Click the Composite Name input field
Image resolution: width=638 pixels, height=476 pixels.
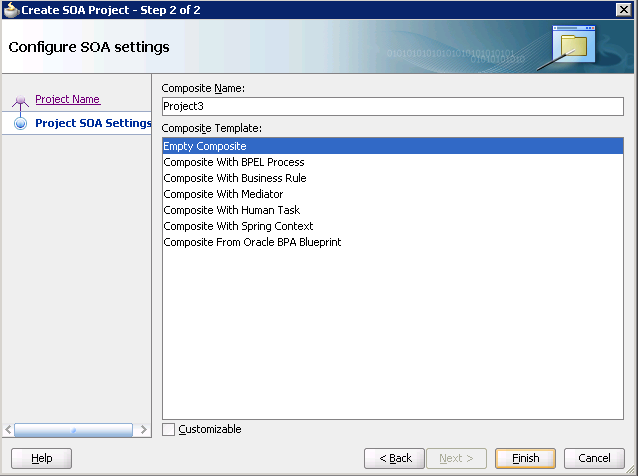(x=393, y=106)
